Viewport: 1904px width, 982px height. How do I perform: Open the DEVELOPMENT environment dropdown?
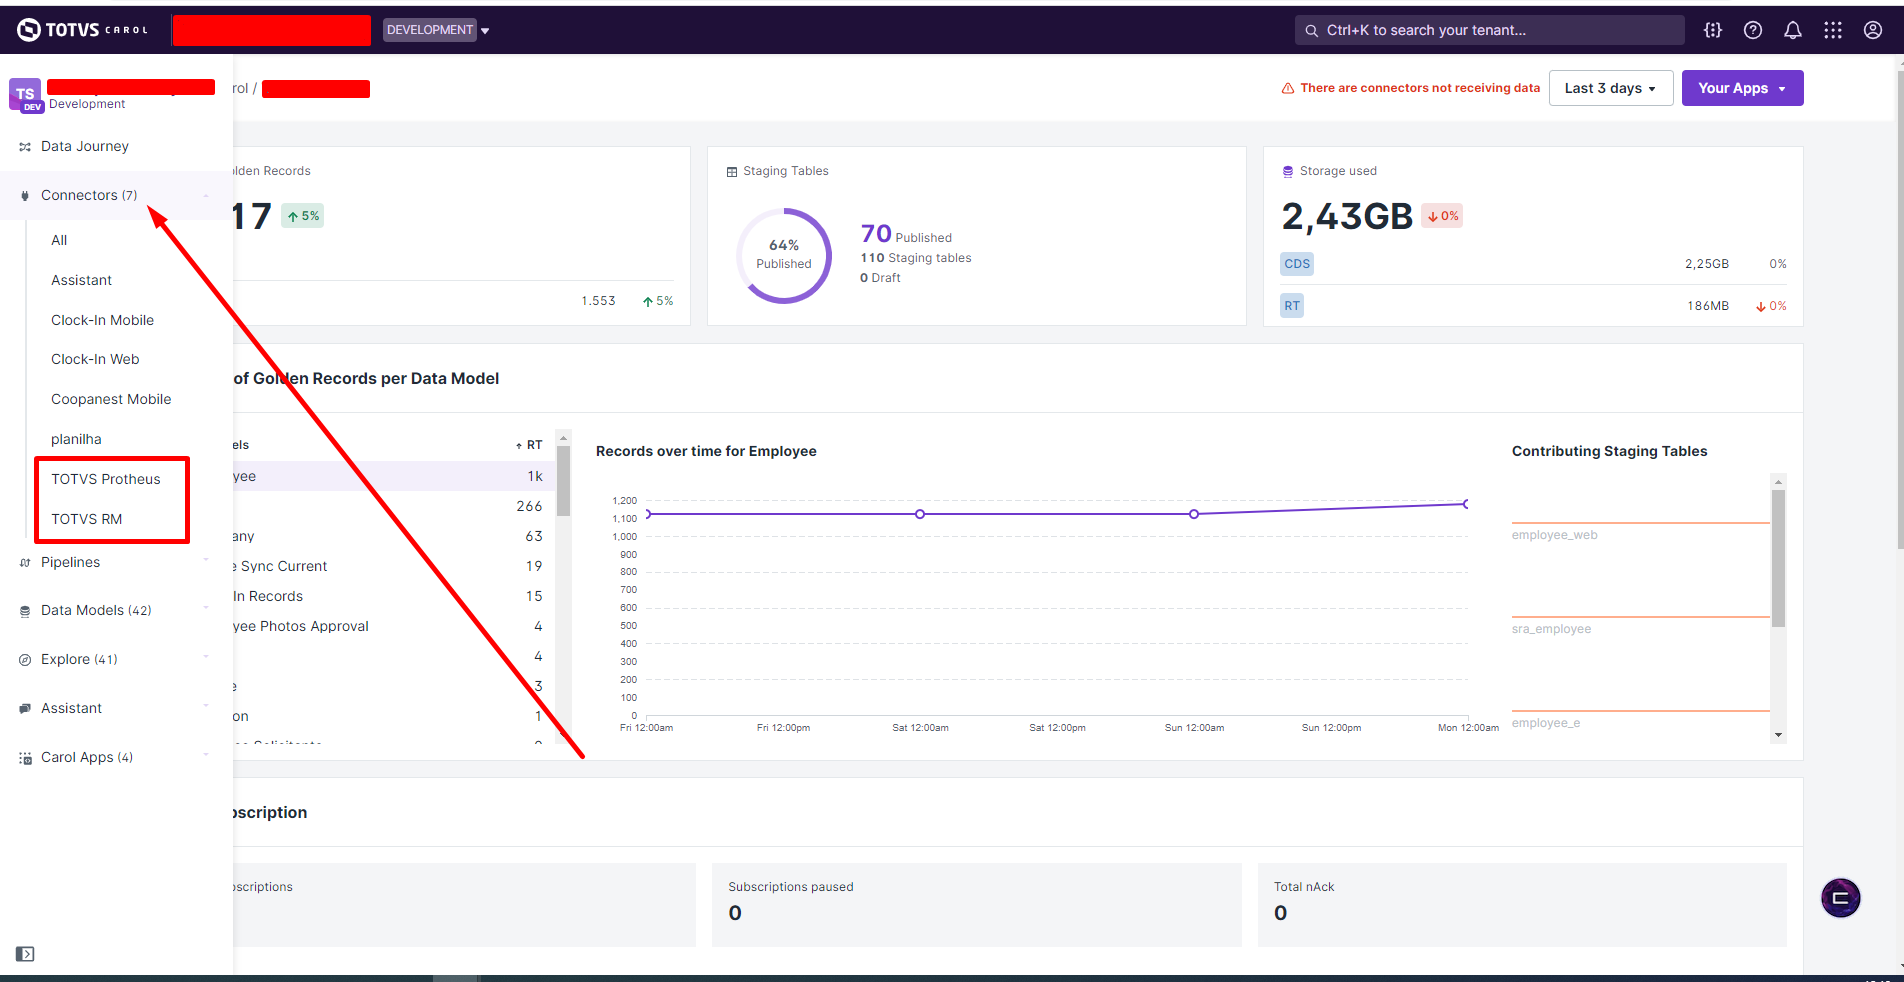pyautogui.click(x=437, y=30)
